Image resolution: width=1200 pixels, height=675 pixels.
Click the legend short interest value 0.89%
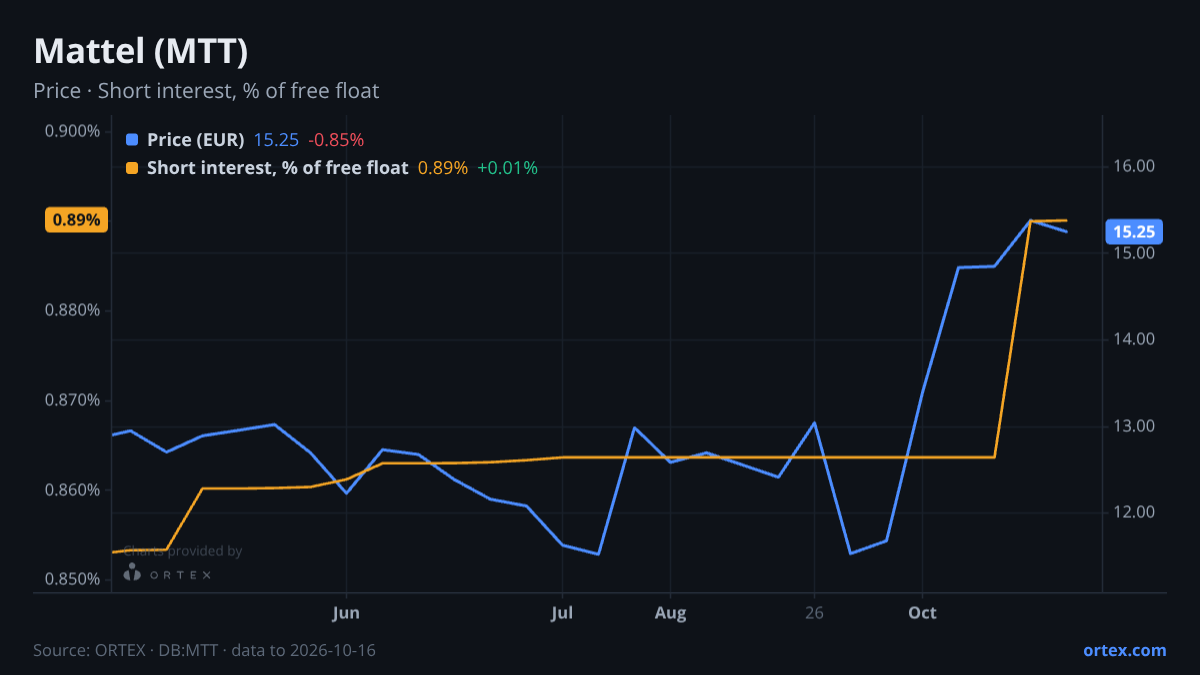[x=442, y=168]
